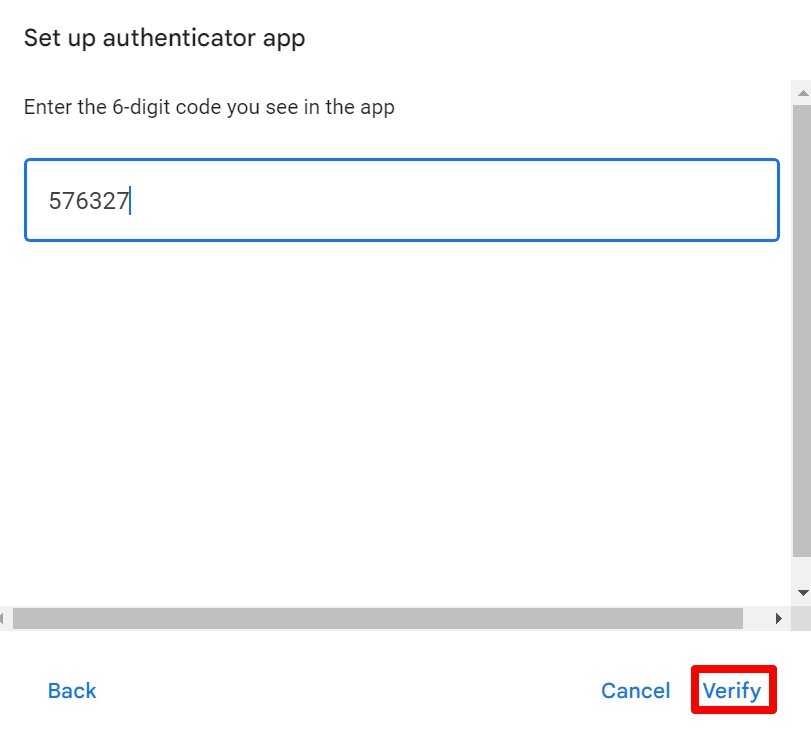Viewport: 811px width, 739px height.
Task: Click the 'Set up authenticator app' title
Action: point(164,38)
